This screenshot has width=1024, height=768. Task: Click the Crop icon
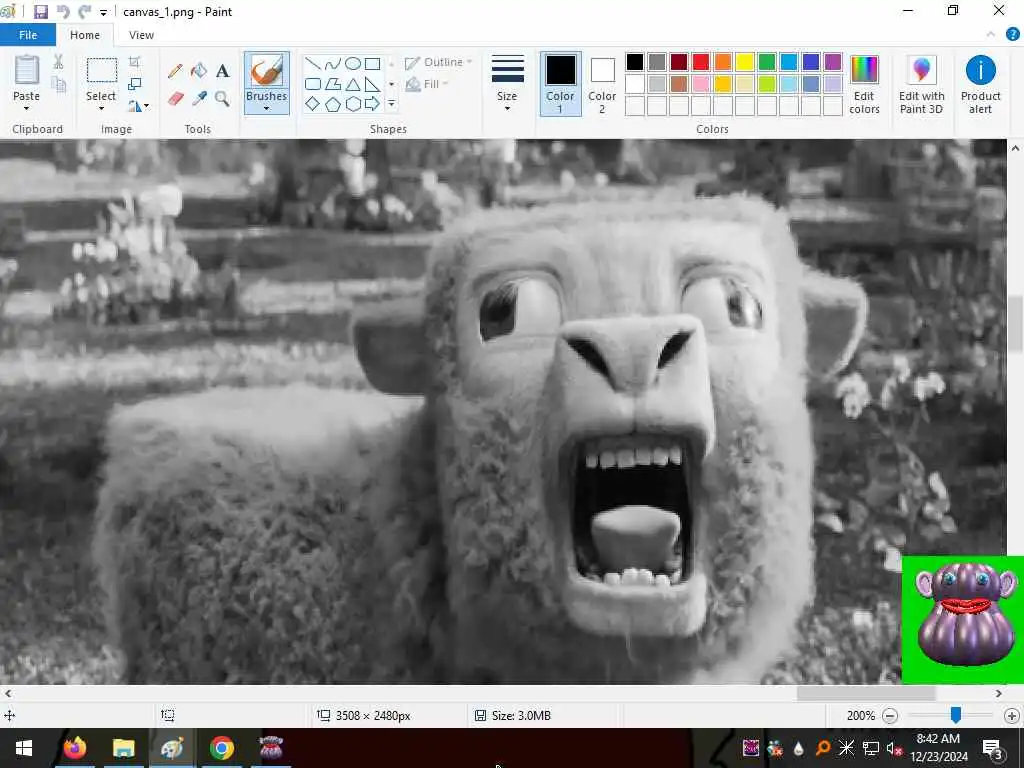tap(134, 62)
